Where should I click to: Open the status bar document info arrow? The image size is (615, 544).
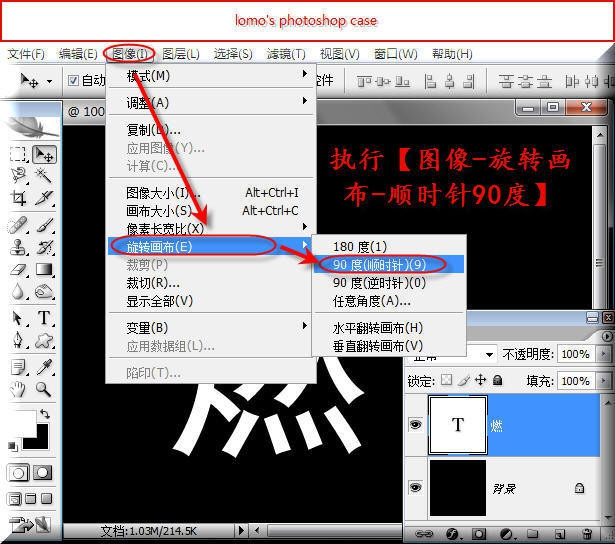click(241, 531)
